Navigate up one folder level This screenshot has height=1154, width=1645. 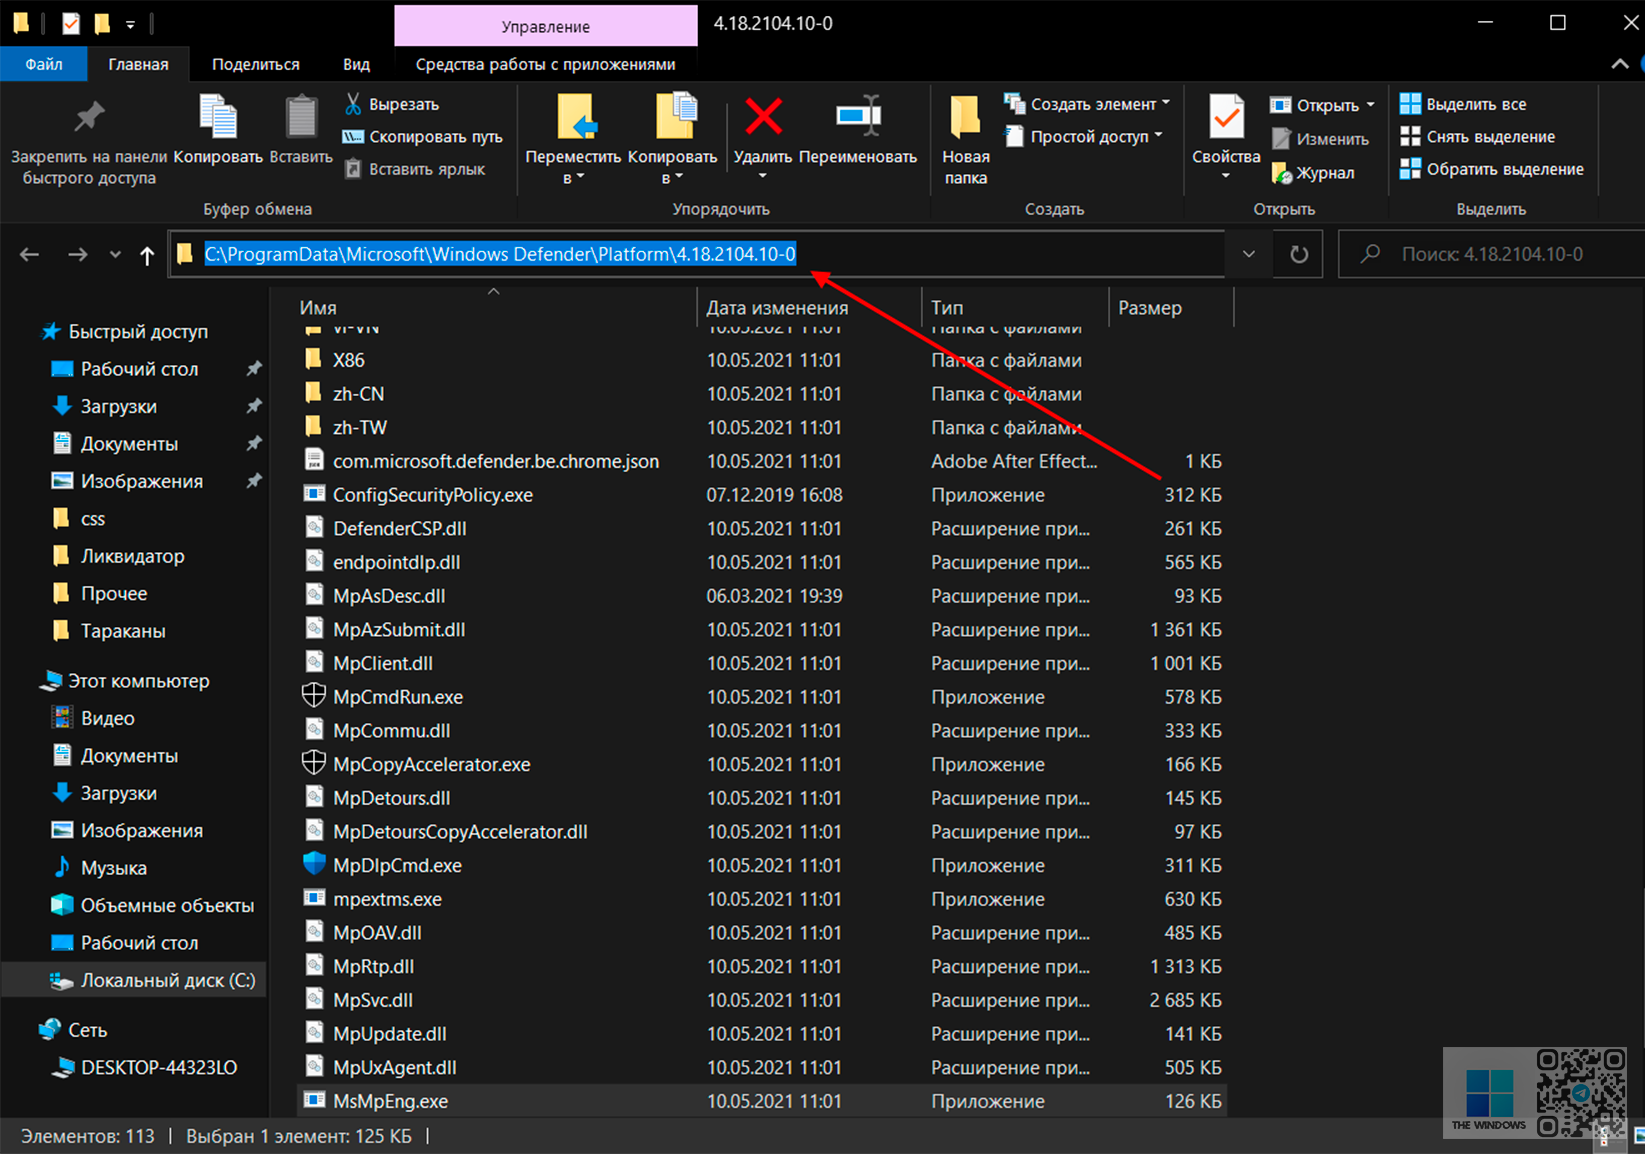tap(147, 255)
